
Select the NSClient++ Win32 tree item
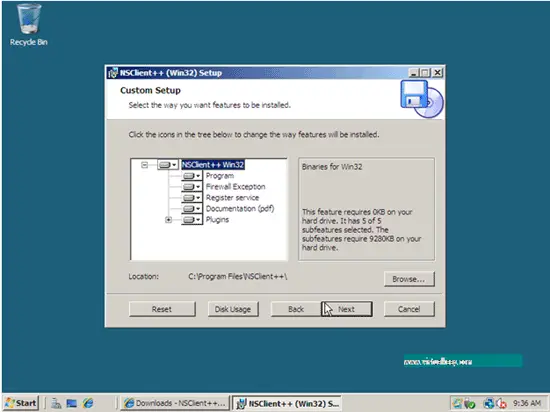click(213, 165)
